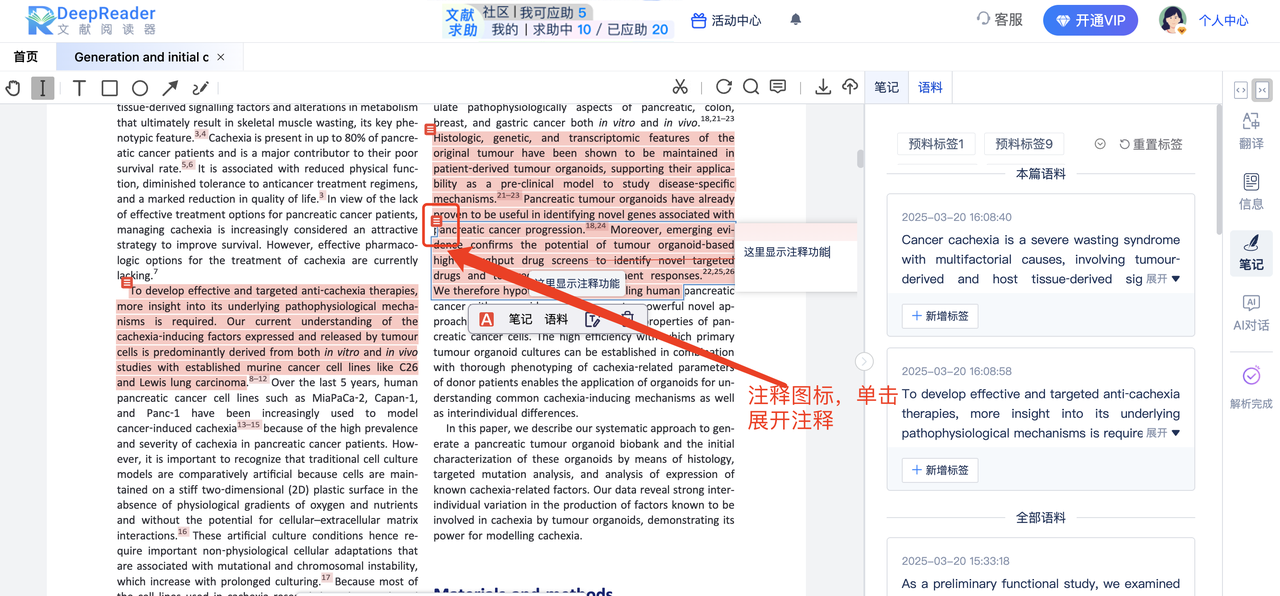Select the hand pan tool
This screenshot has height=596, width=1280.
coord(13,88)
